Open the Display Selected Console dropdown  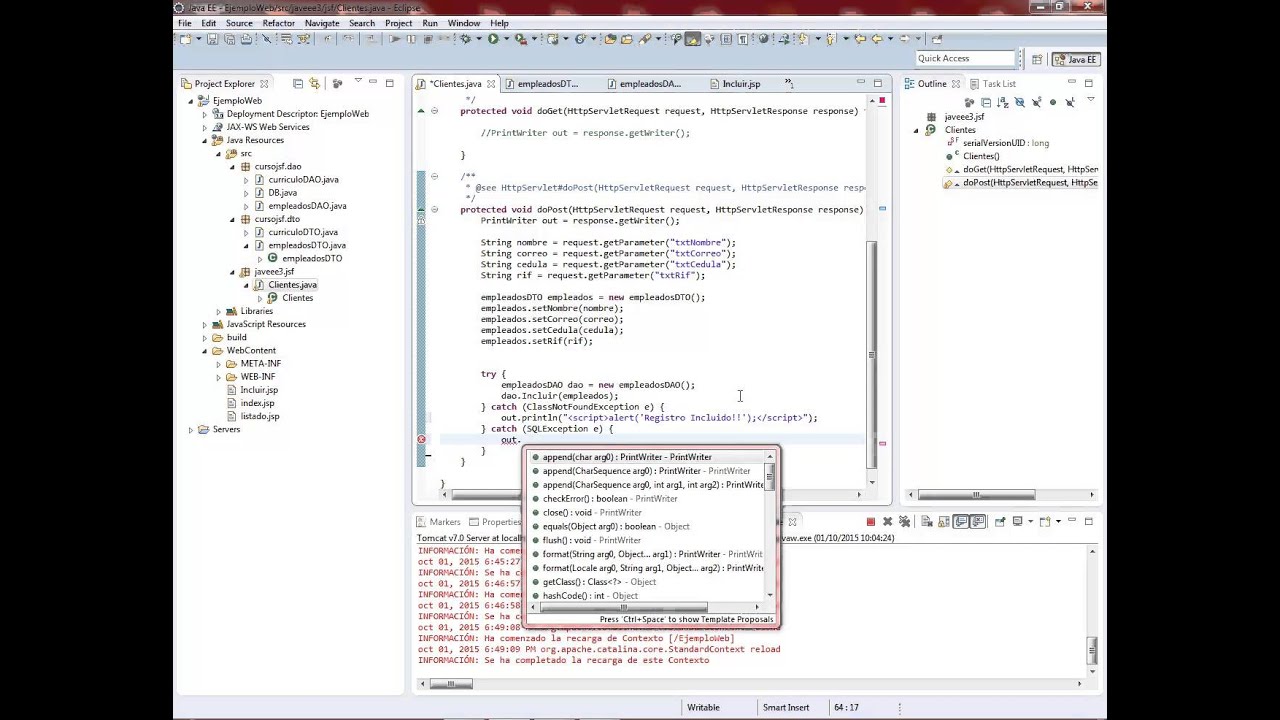(1030, 522)
